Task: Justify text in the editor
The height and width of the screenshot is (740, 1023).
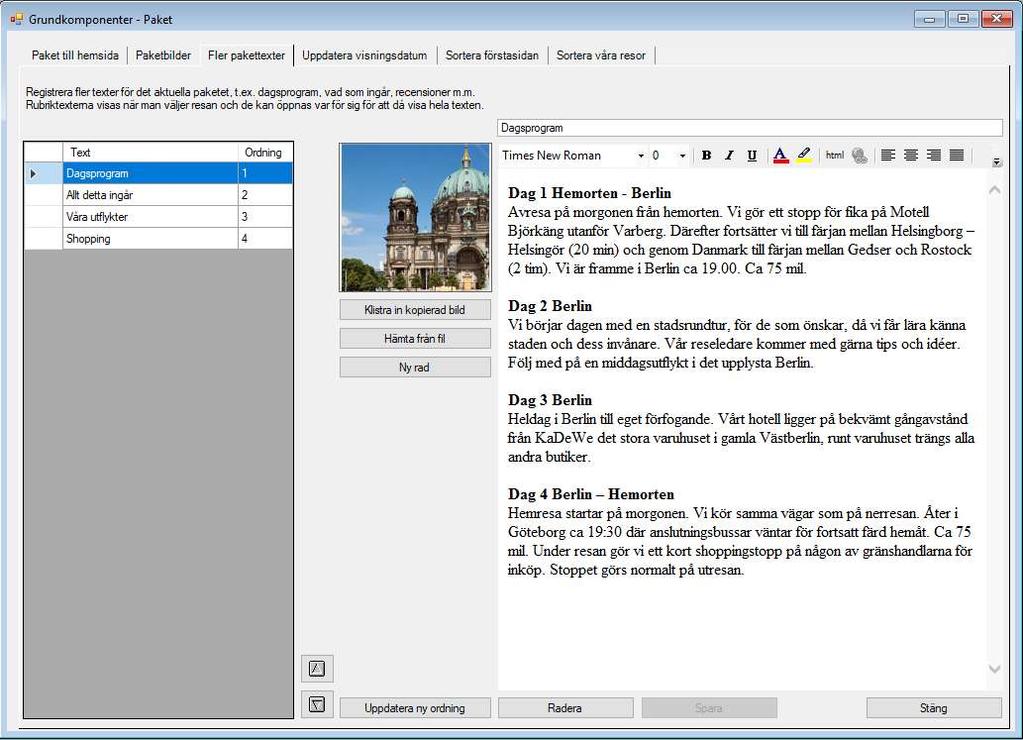Action: [956, 155]
